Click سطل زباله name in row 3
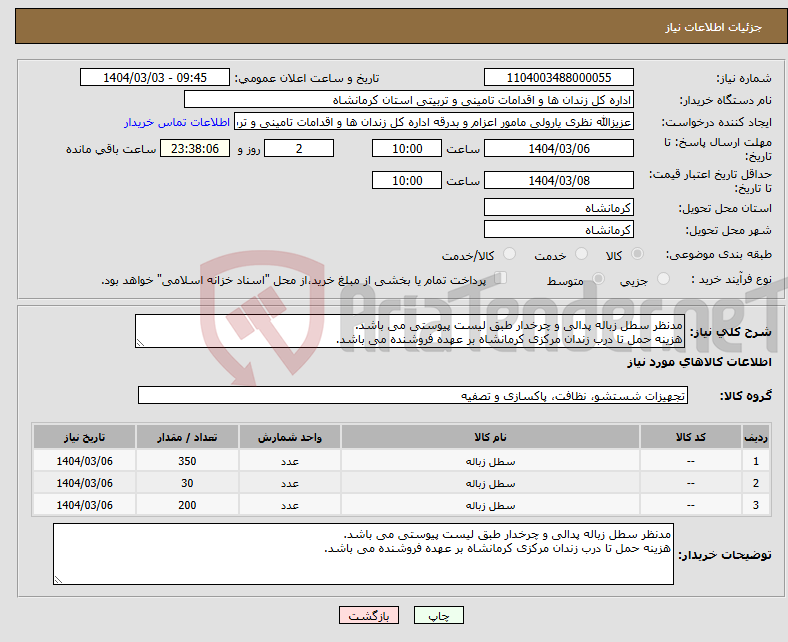The height and width of the screenshot is (642, 788). 490,506
